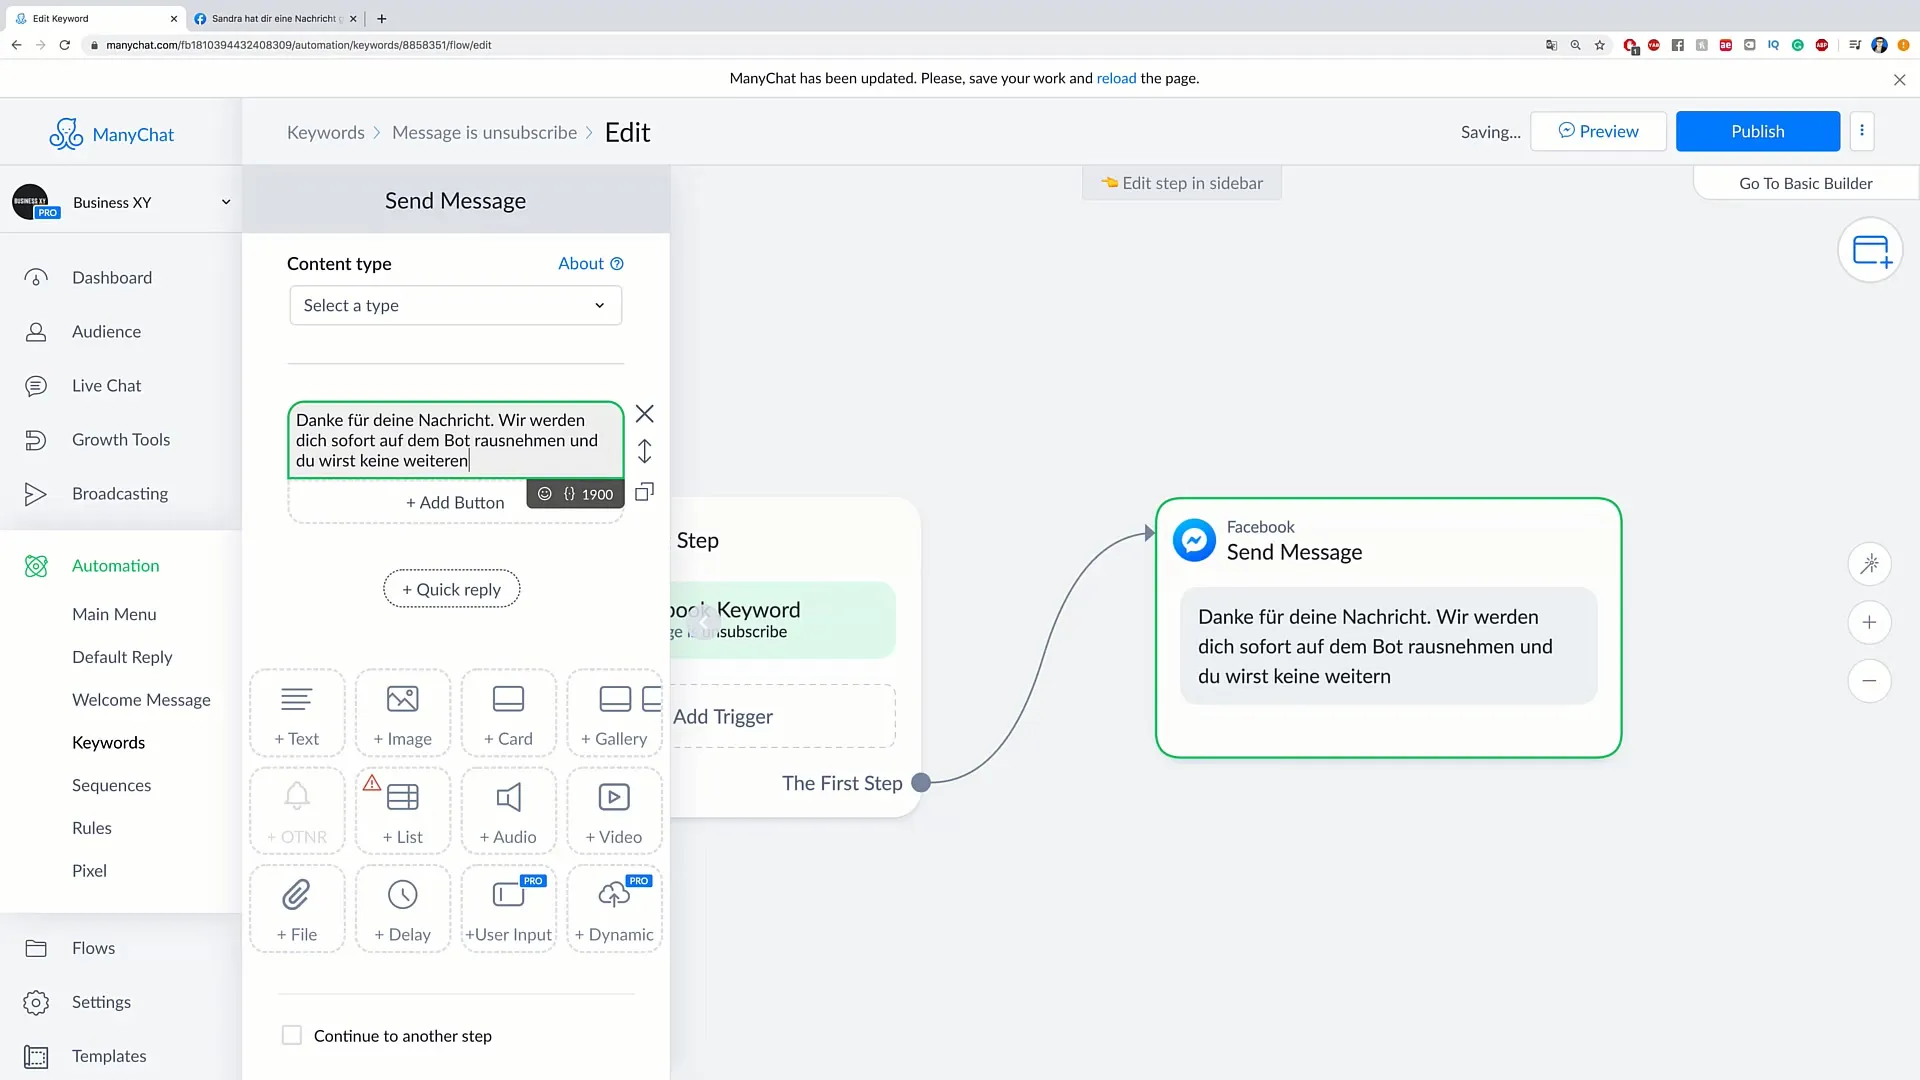The image size is (1920, 1080).
Task: Zoom out on the flow canvas
Action: pyautogui.click(x=1869, y=681)
